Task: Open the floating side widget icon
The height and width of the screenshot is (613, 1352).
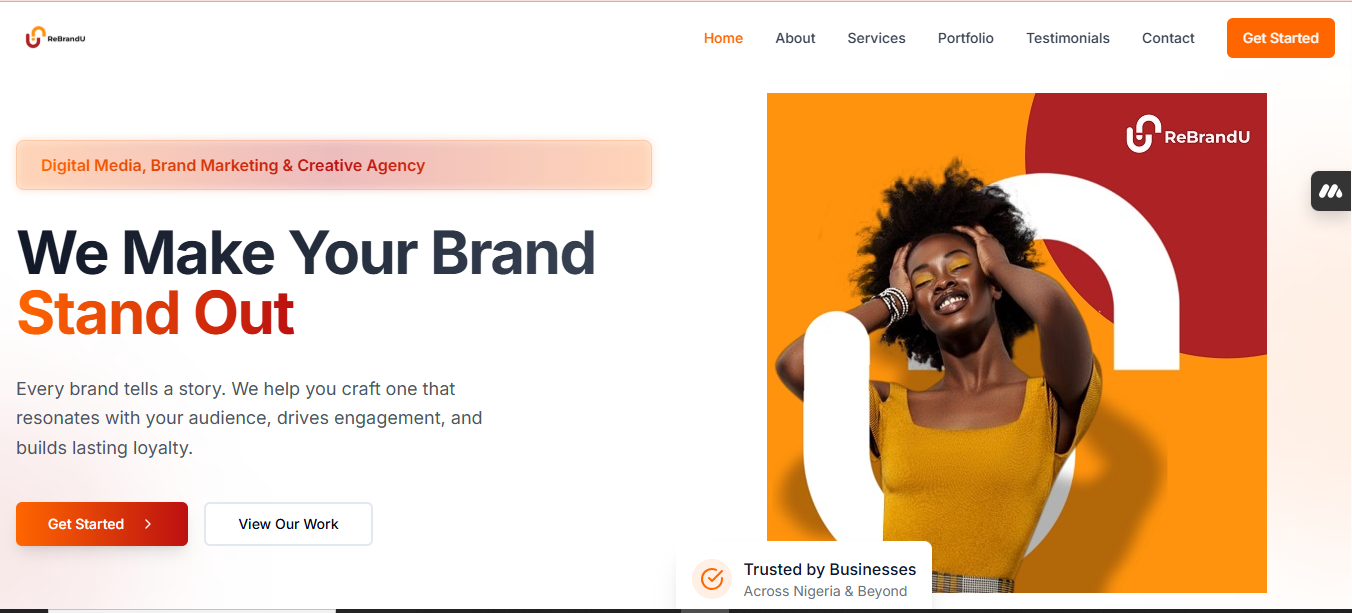Action: 1331,191
